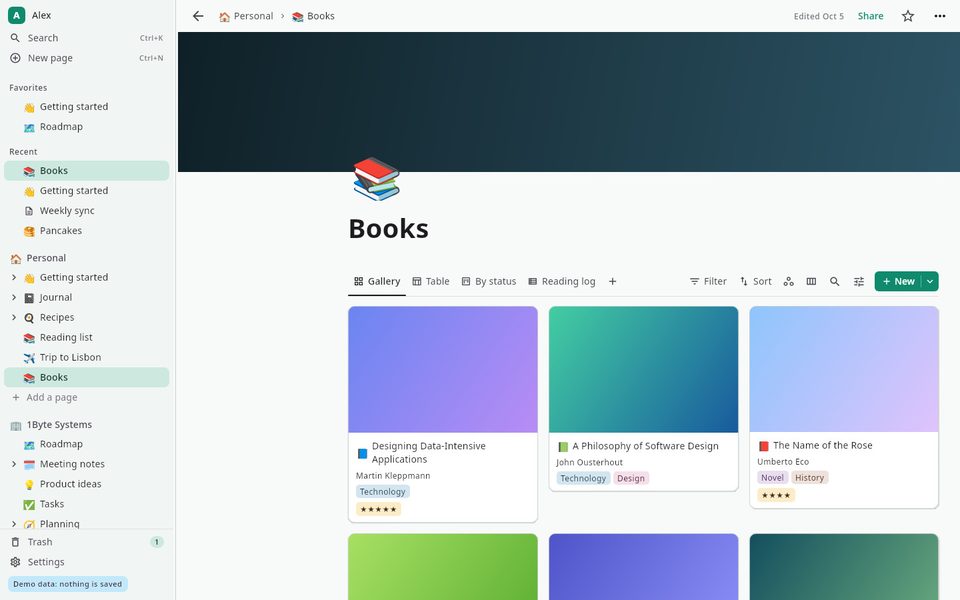This screenshot has width=960, height=600.
Task: Click the Designing Data-Intensive Applications title
Action: click(429, 452)
